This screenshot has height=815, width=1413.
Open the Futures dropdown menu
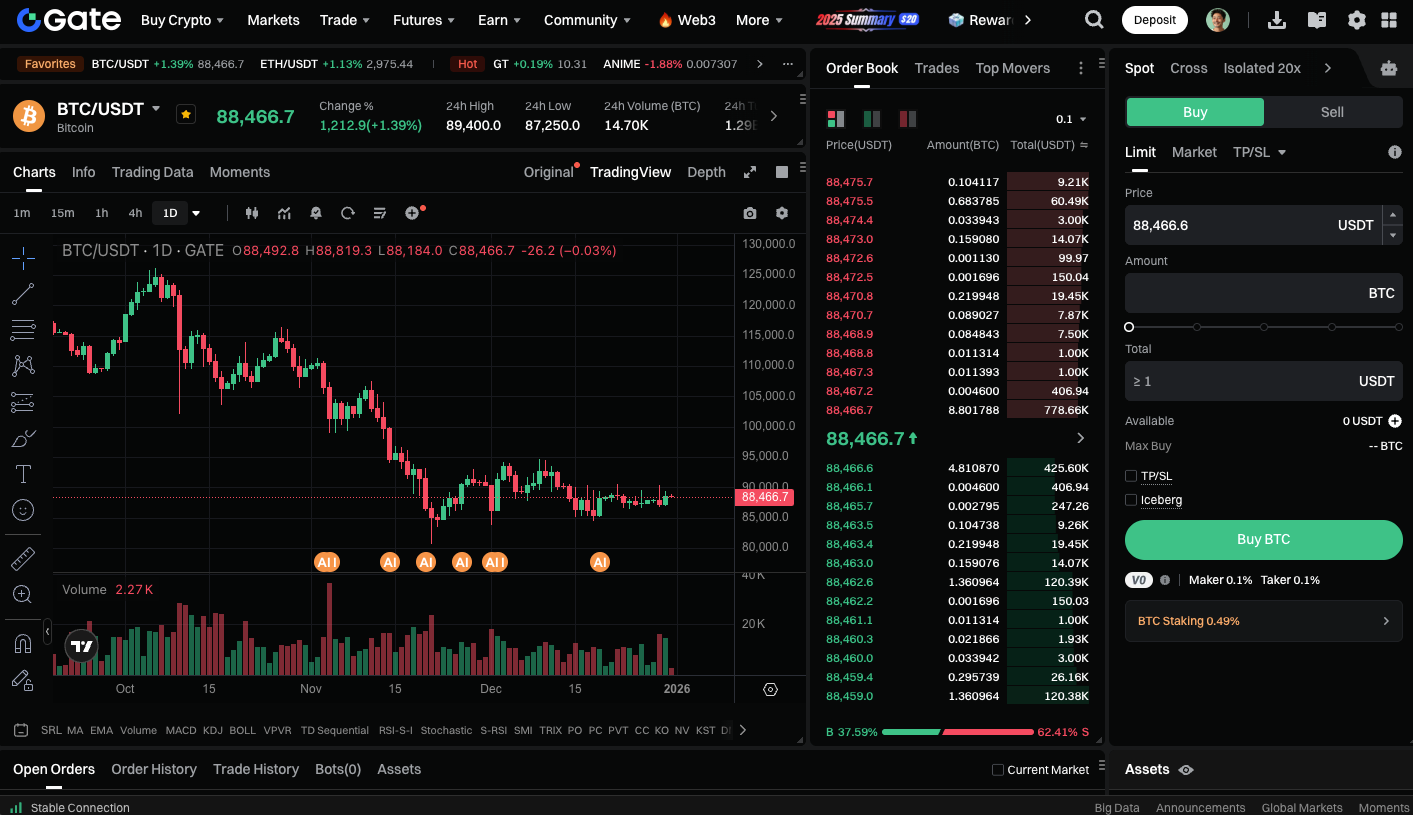(x=424, y=20)
